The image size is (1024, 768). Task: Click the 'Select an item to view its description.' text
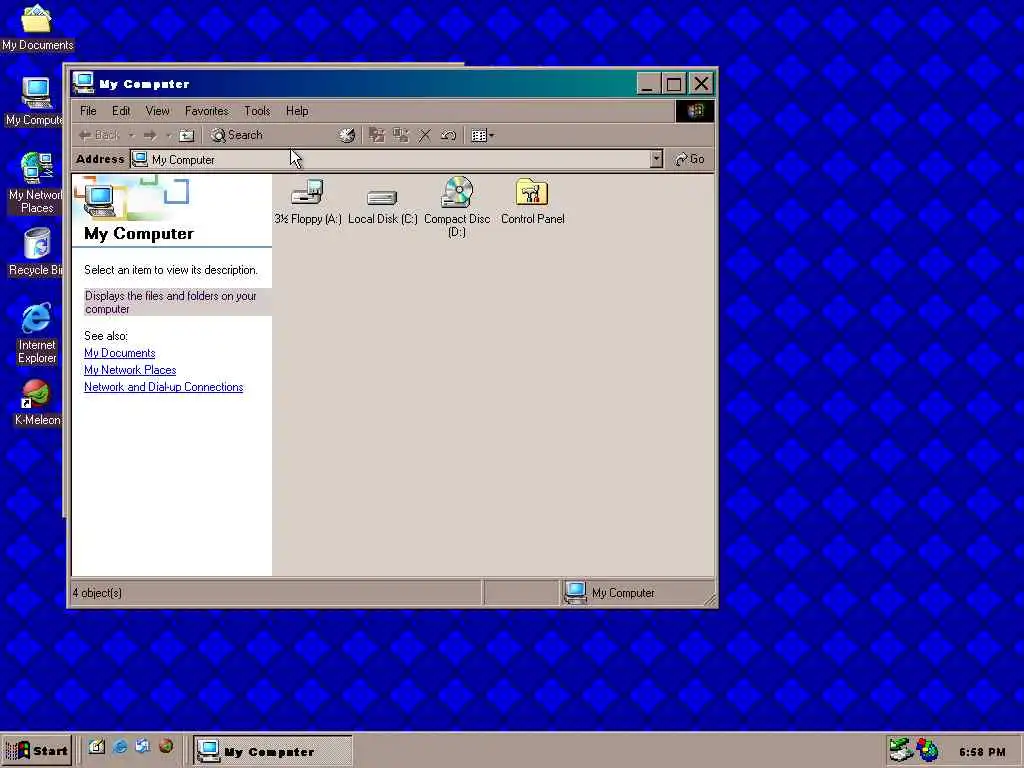click(x=171, y=270)
